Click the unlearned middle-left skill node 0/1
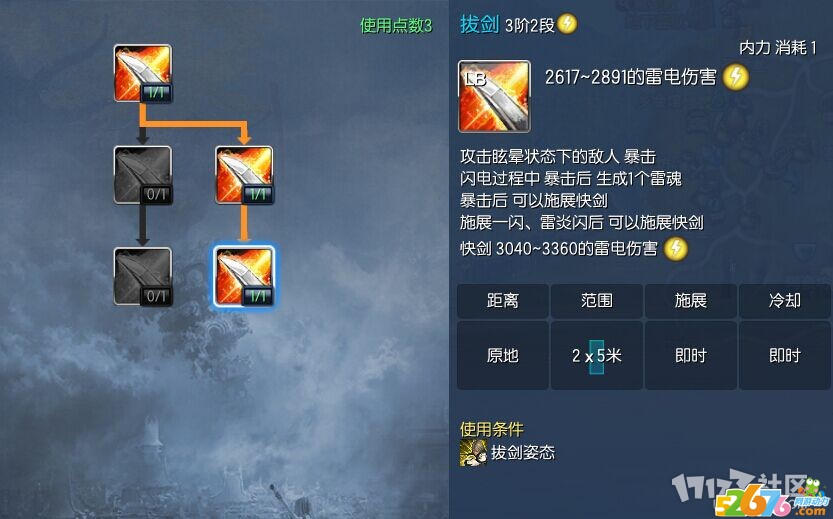 click(142, 175)
